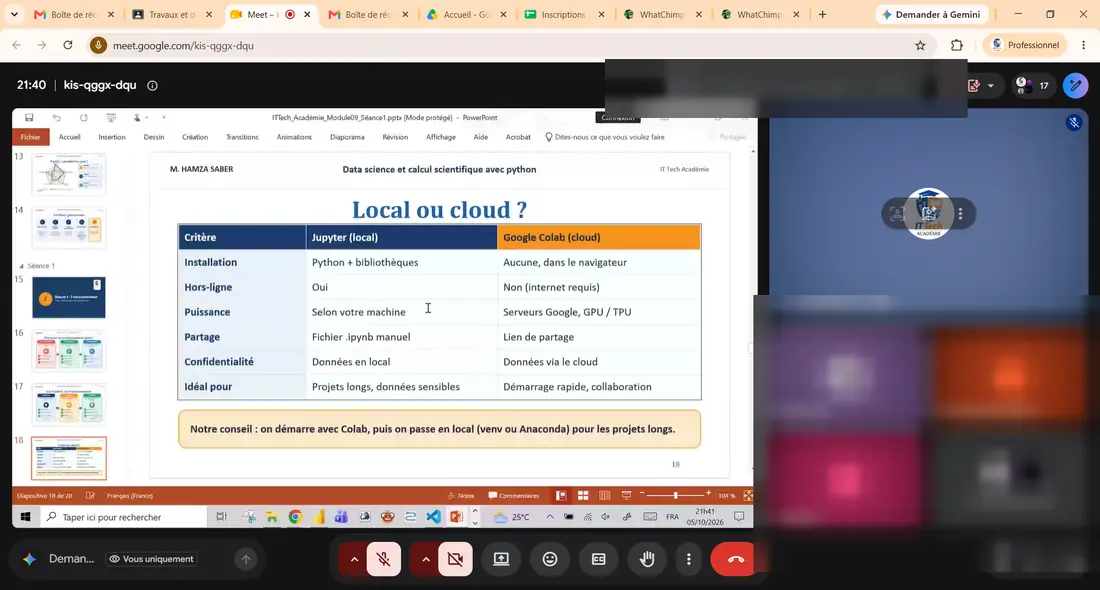Unmute the microphone in Meet controls
The height and width of the screenshot is (590, 1100).
384,559
